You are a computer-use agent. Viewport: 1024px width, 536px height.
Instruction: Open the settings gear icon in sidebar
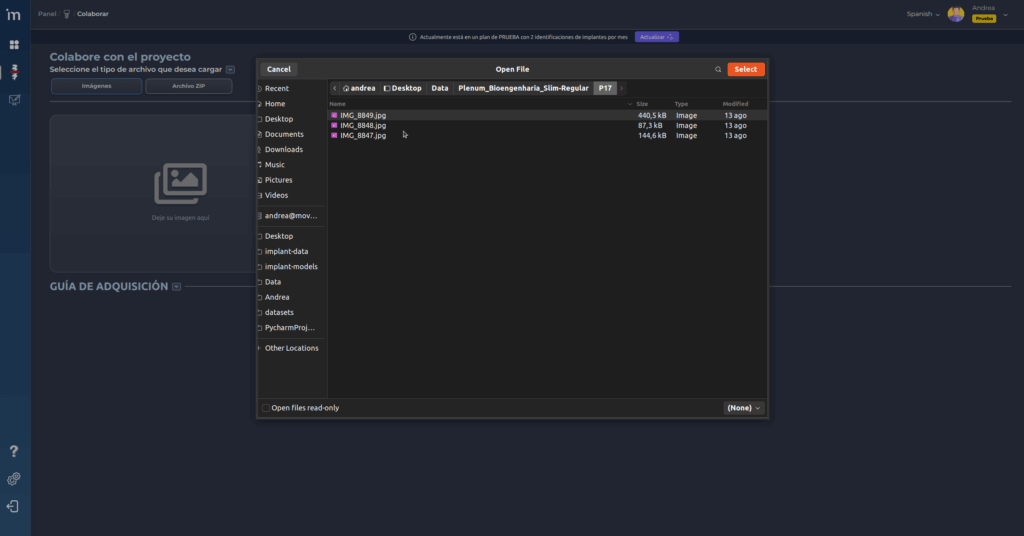tap(14, 479)
